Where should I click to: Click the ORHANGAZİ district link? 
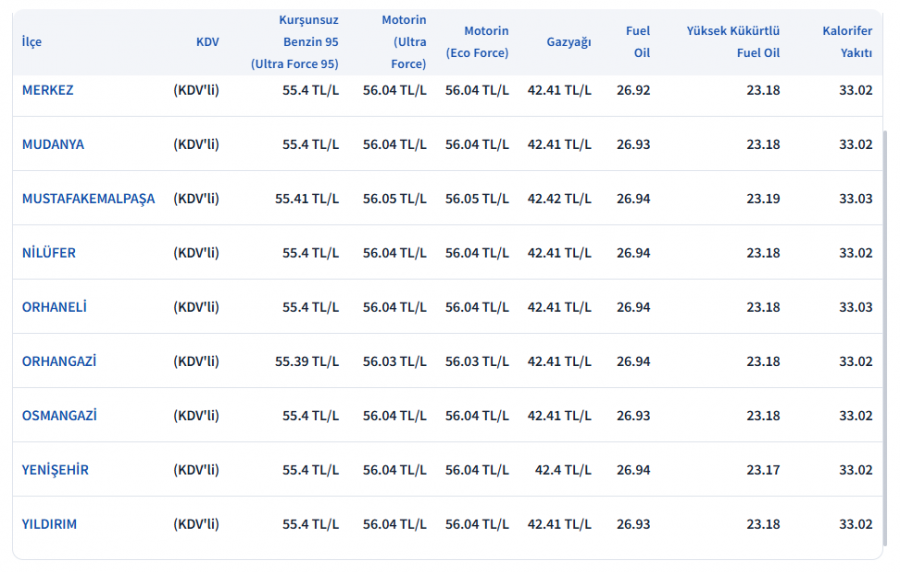(x=59, y=361)
